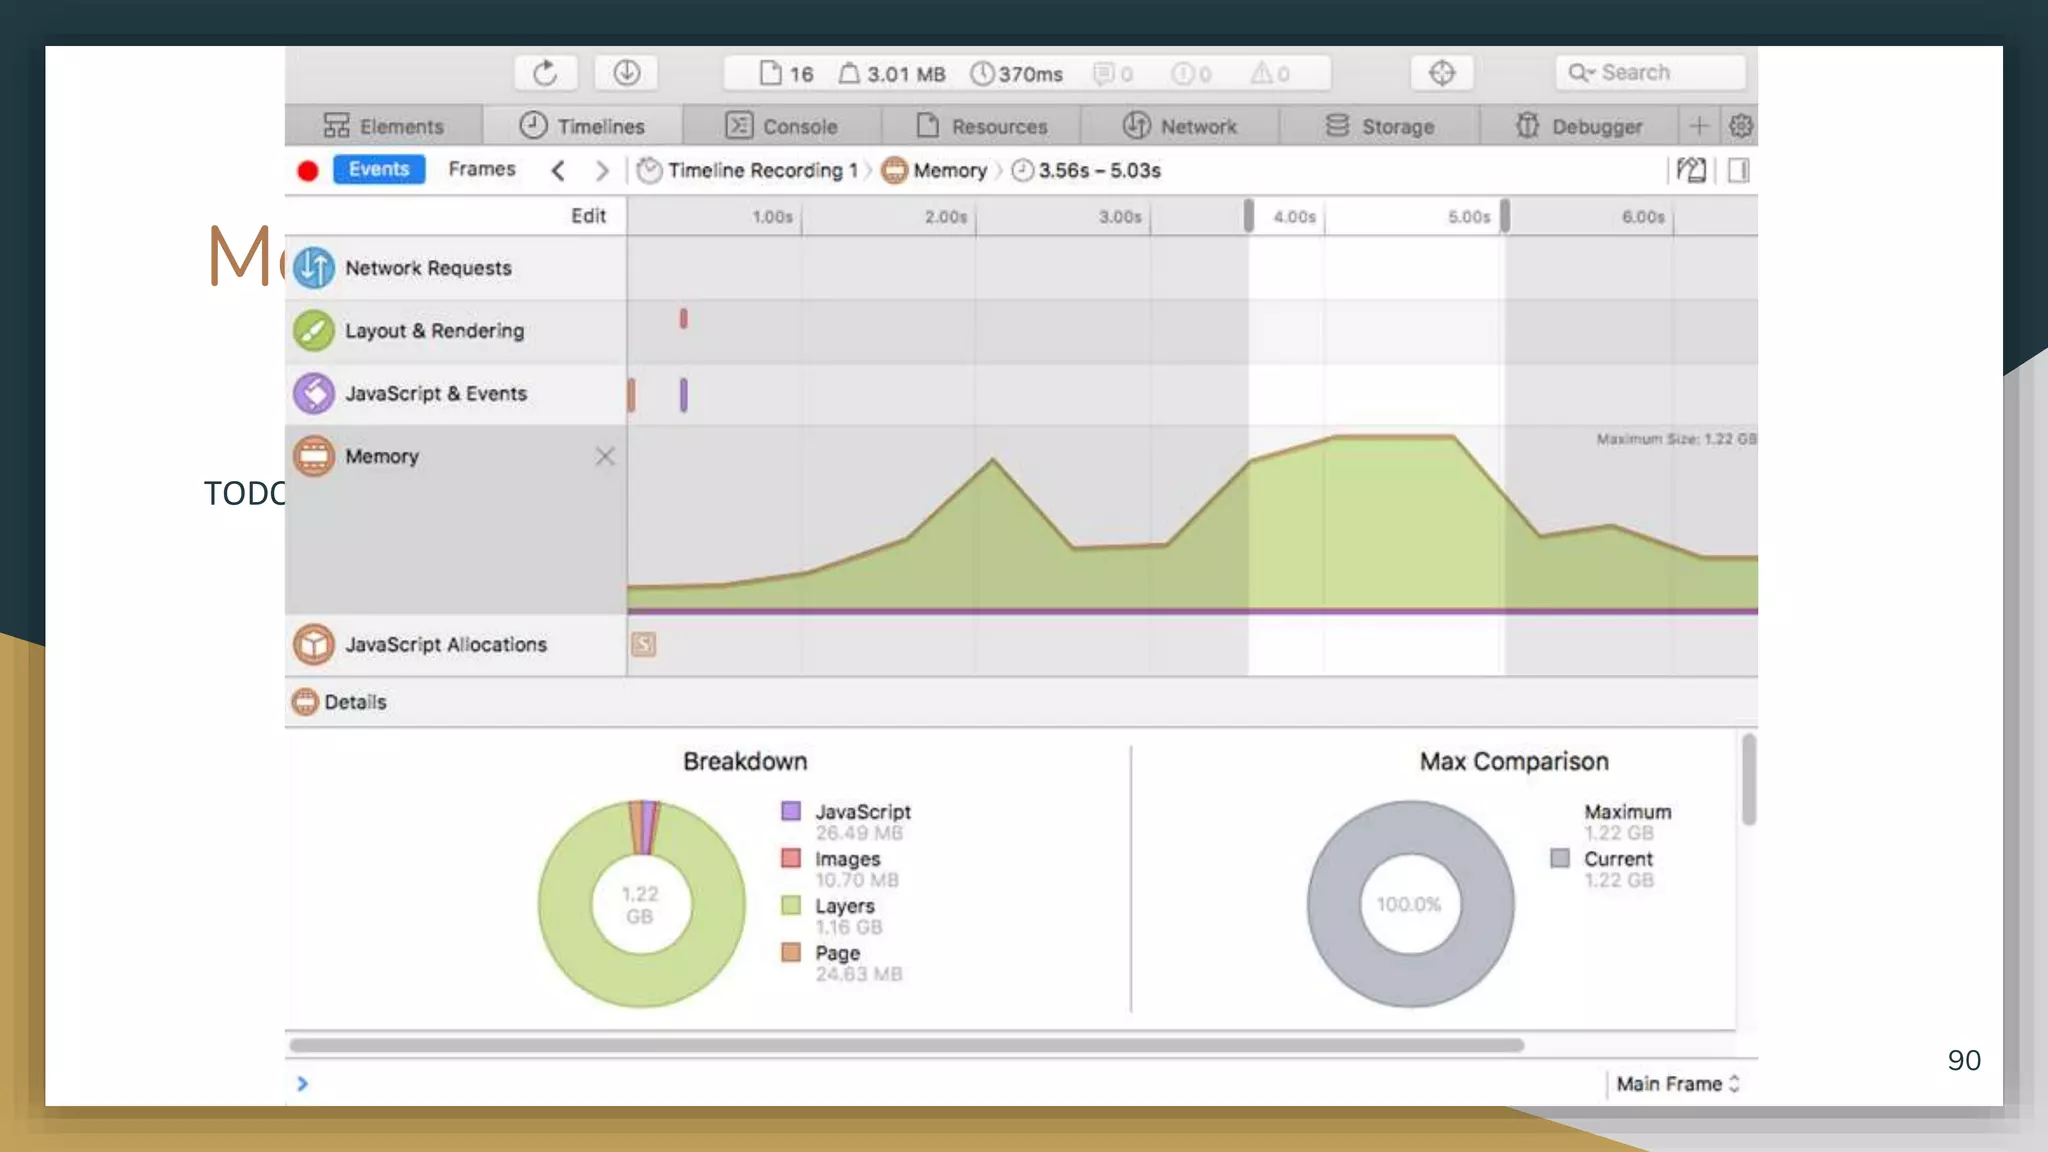The height and width of the screenshot is (1152, 2048).
Task: Click the 370ms load time indicator
Action: 1017,74
